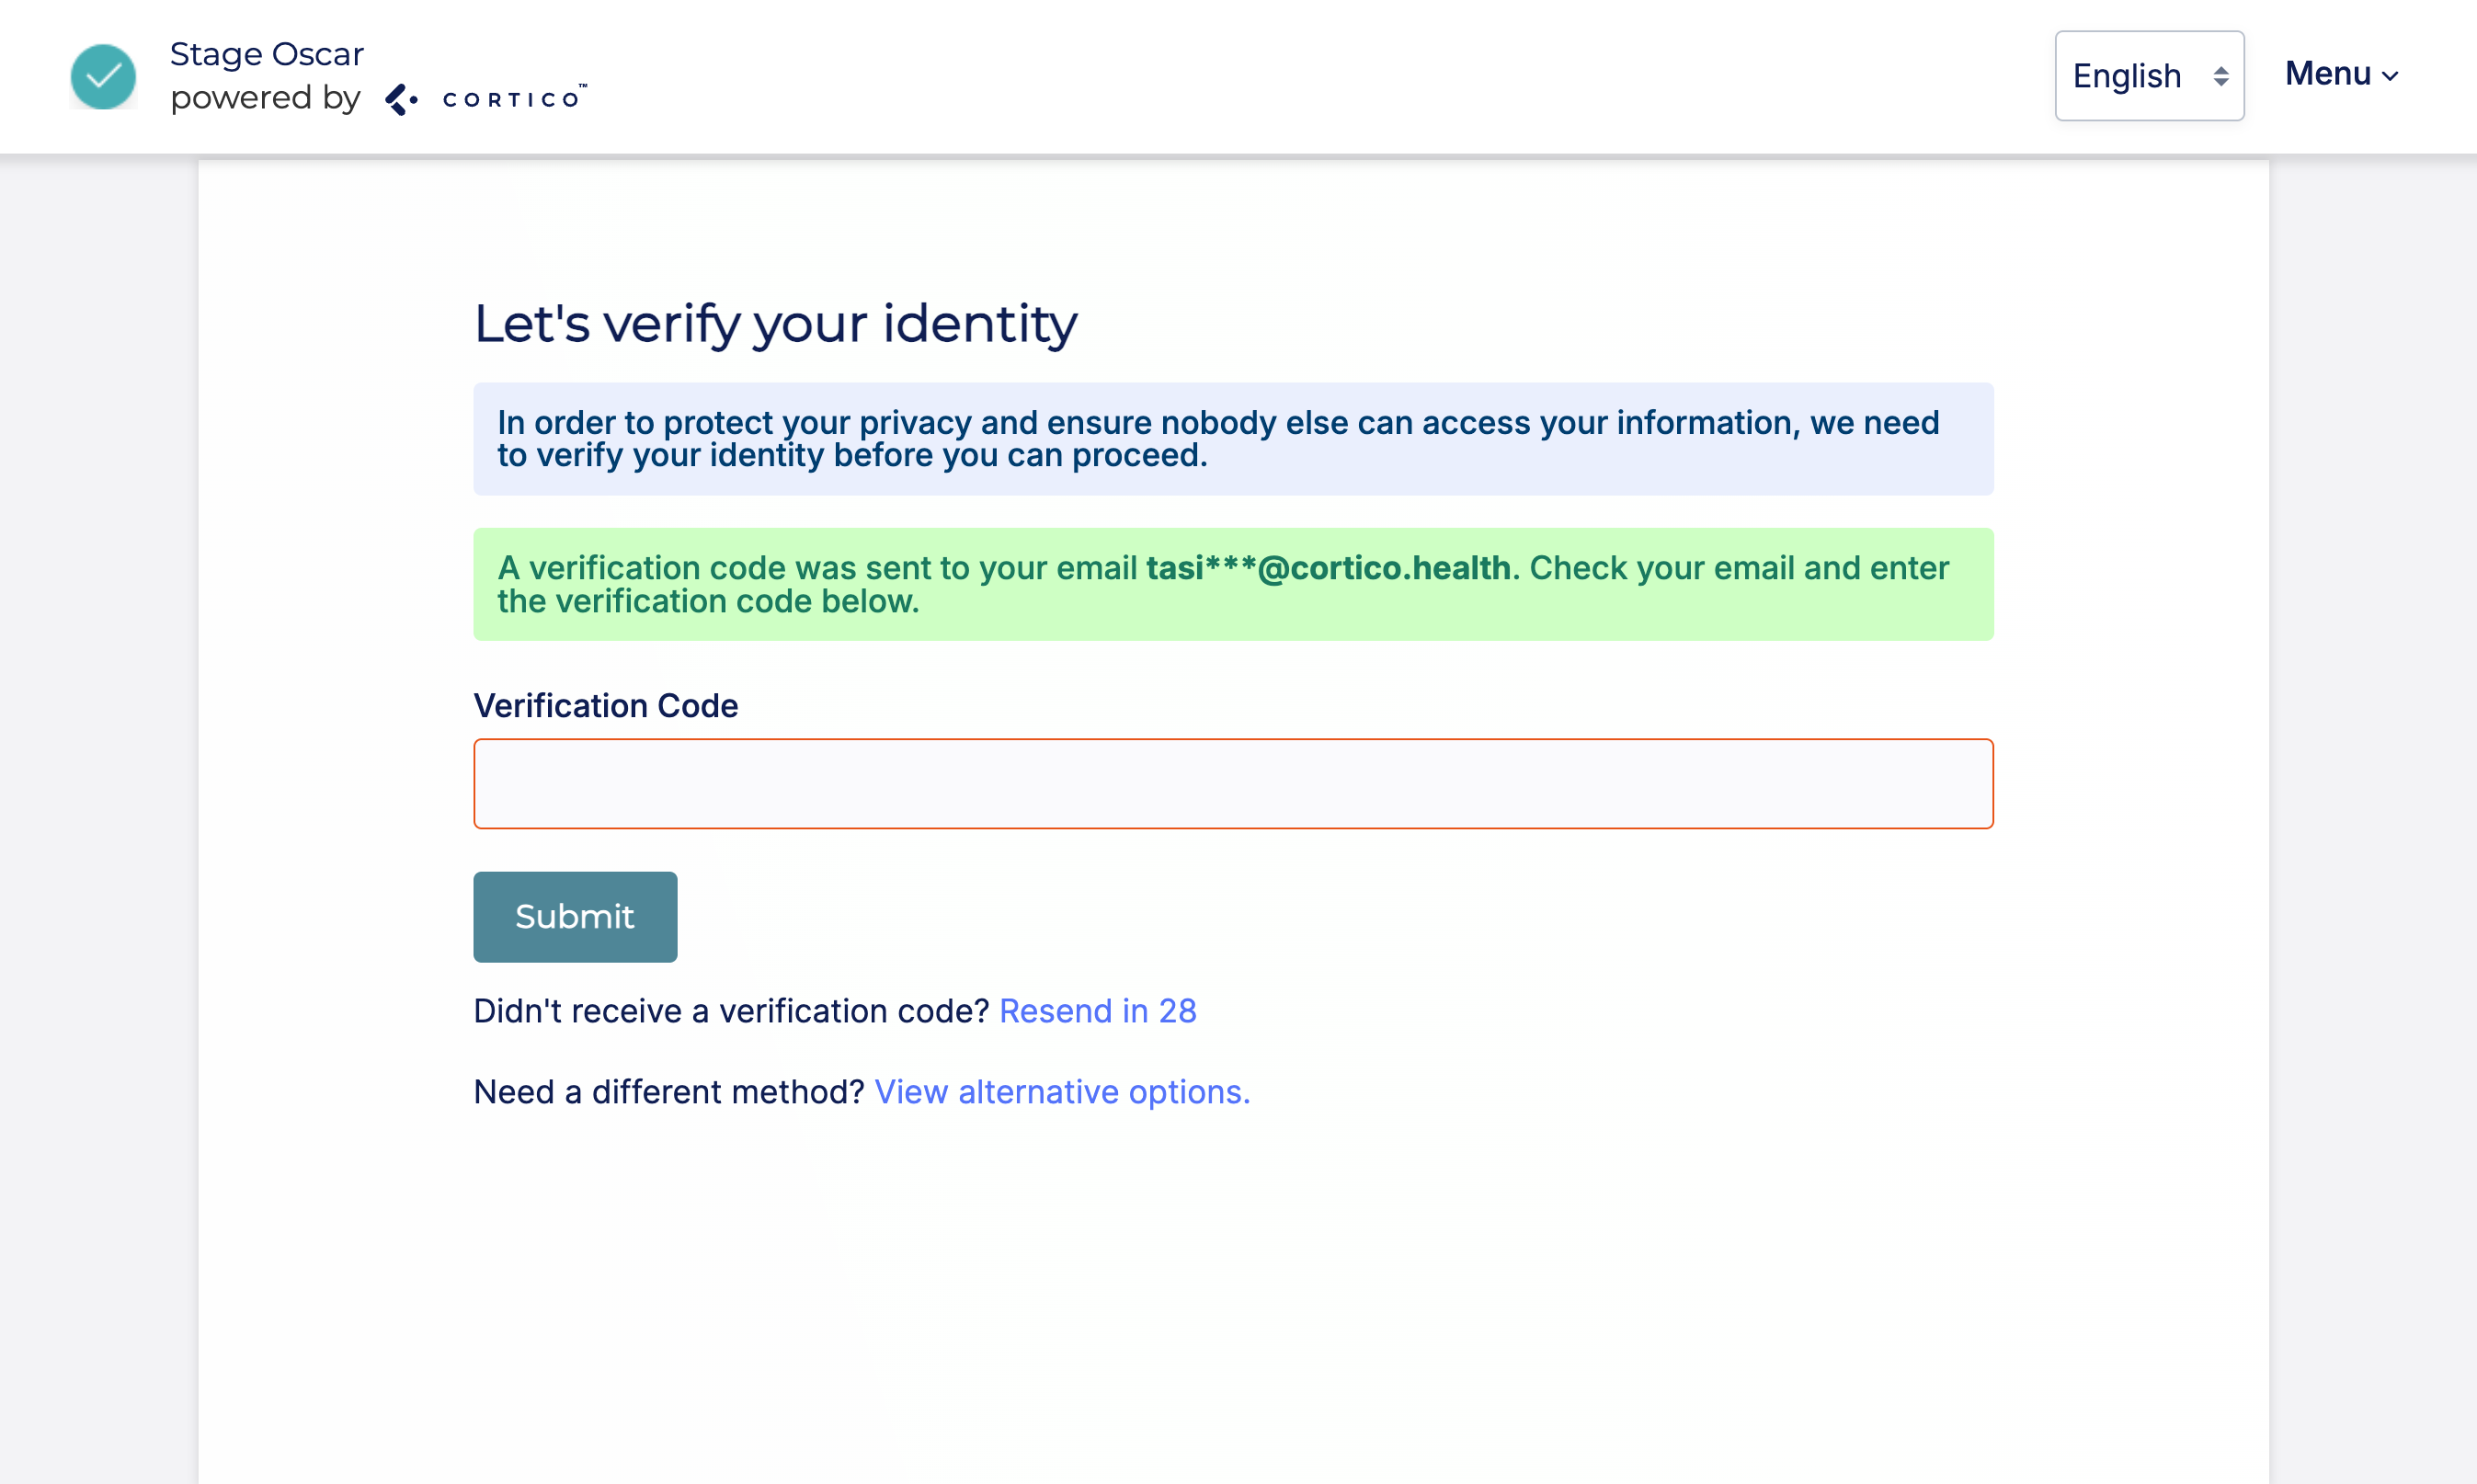Open the English language dropdown
This screenshot has height=1484, width=2477.
(2148, 76)
